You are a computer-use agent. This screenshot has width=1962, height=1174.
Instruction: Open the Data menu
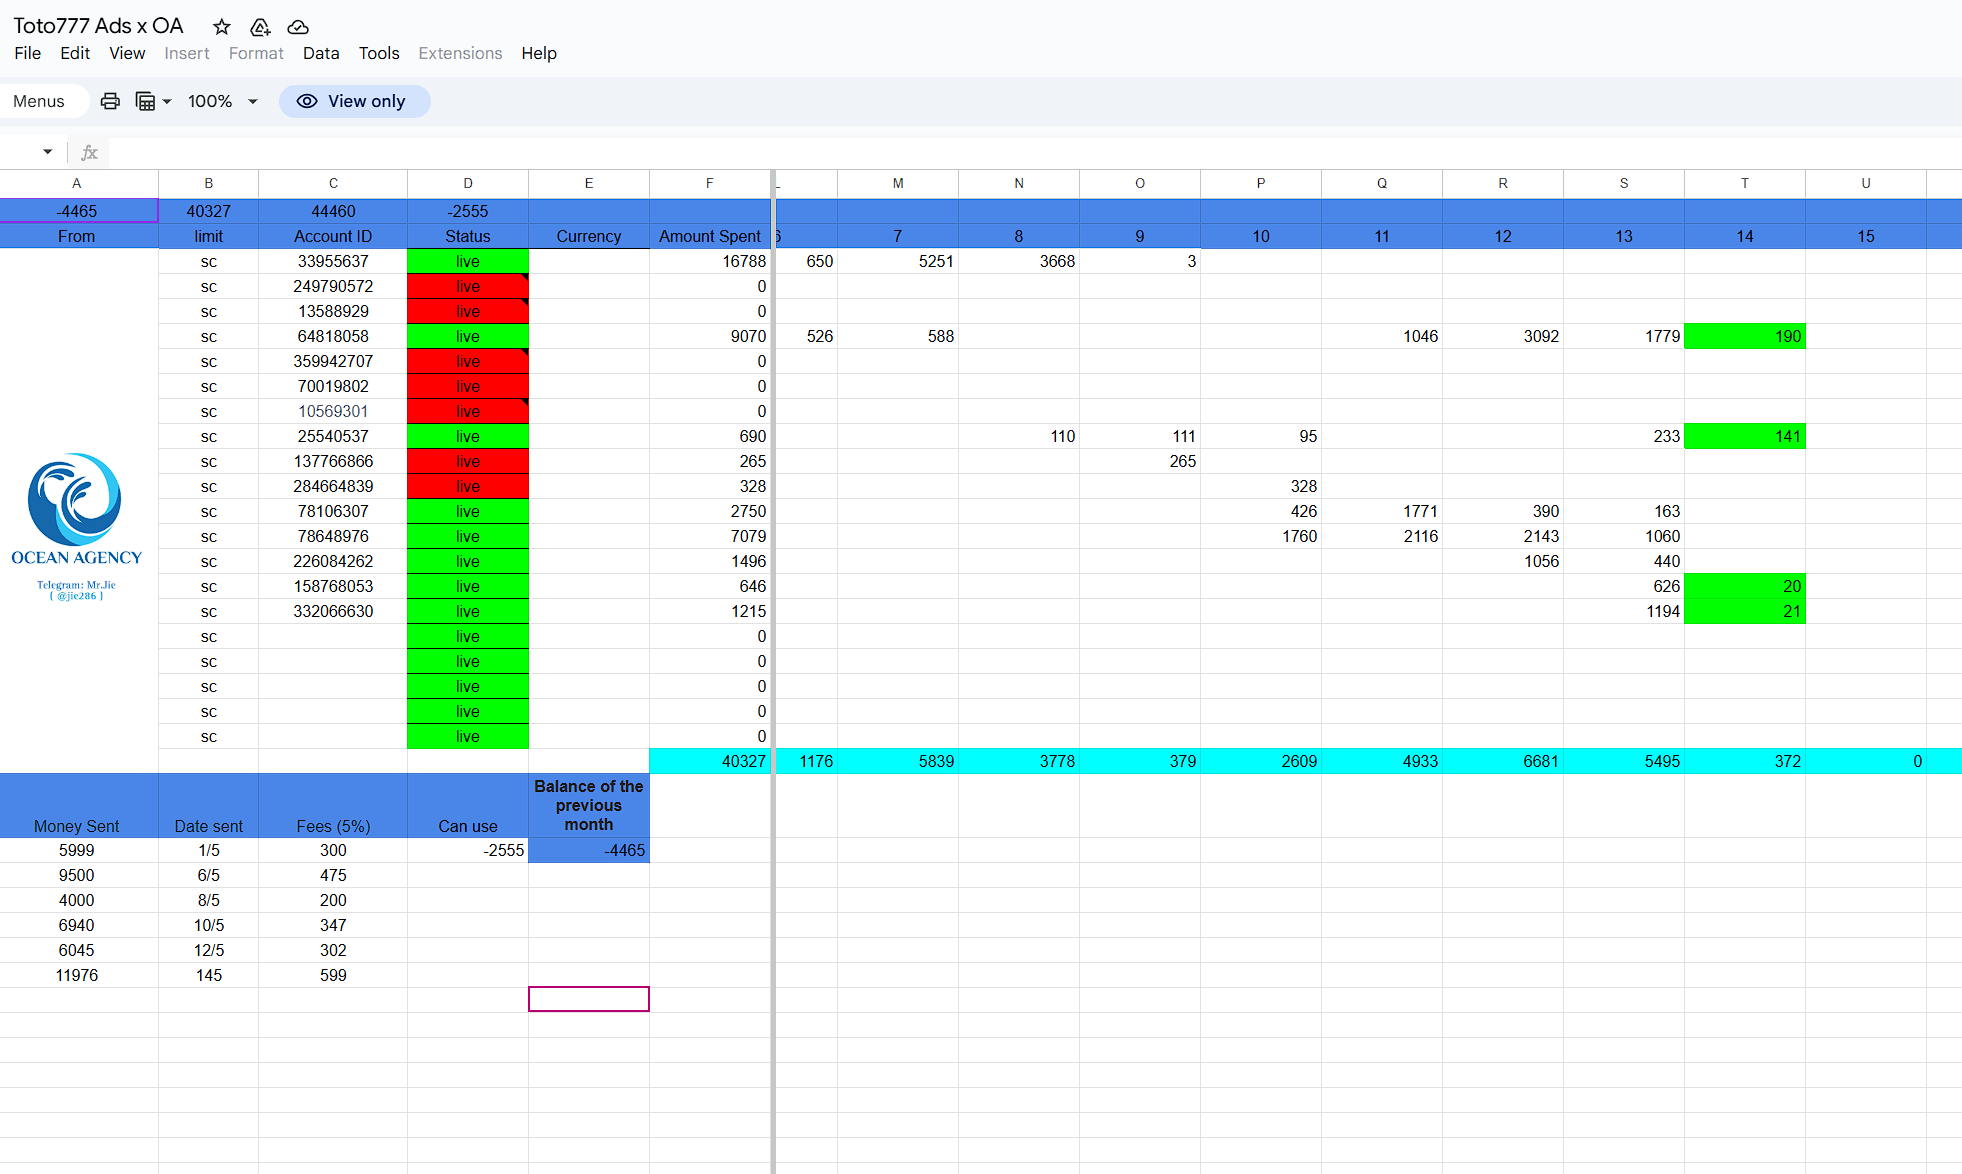(321, 53)
